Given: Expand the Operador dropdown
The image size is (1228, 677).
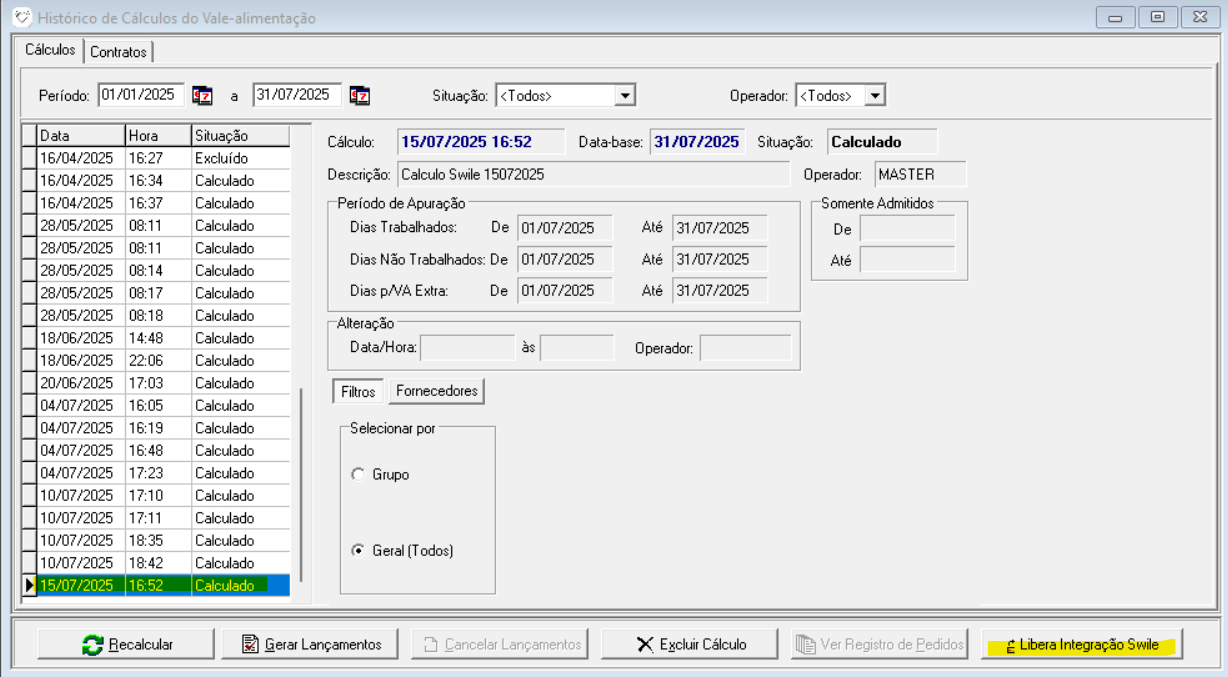Looking at the screenshot, I should (875, 95).
